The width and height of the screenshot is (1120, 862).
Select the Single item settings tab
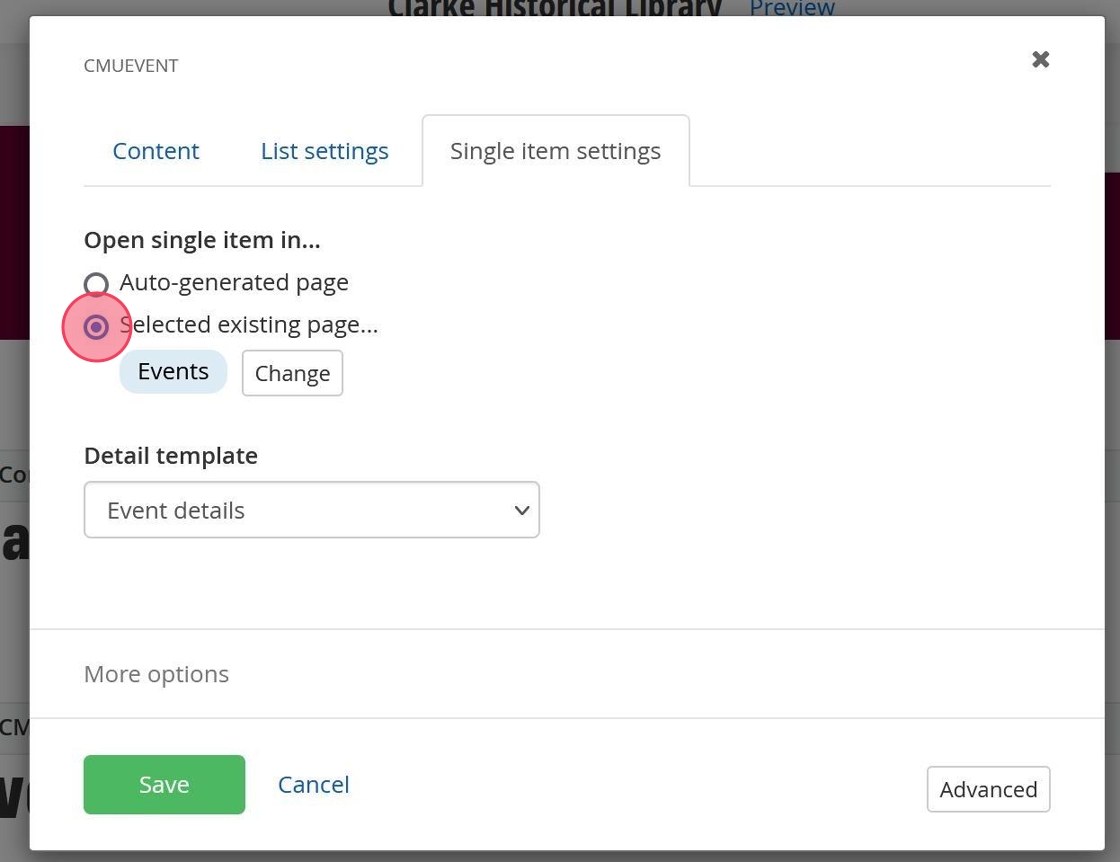click(x=555, y=151)
